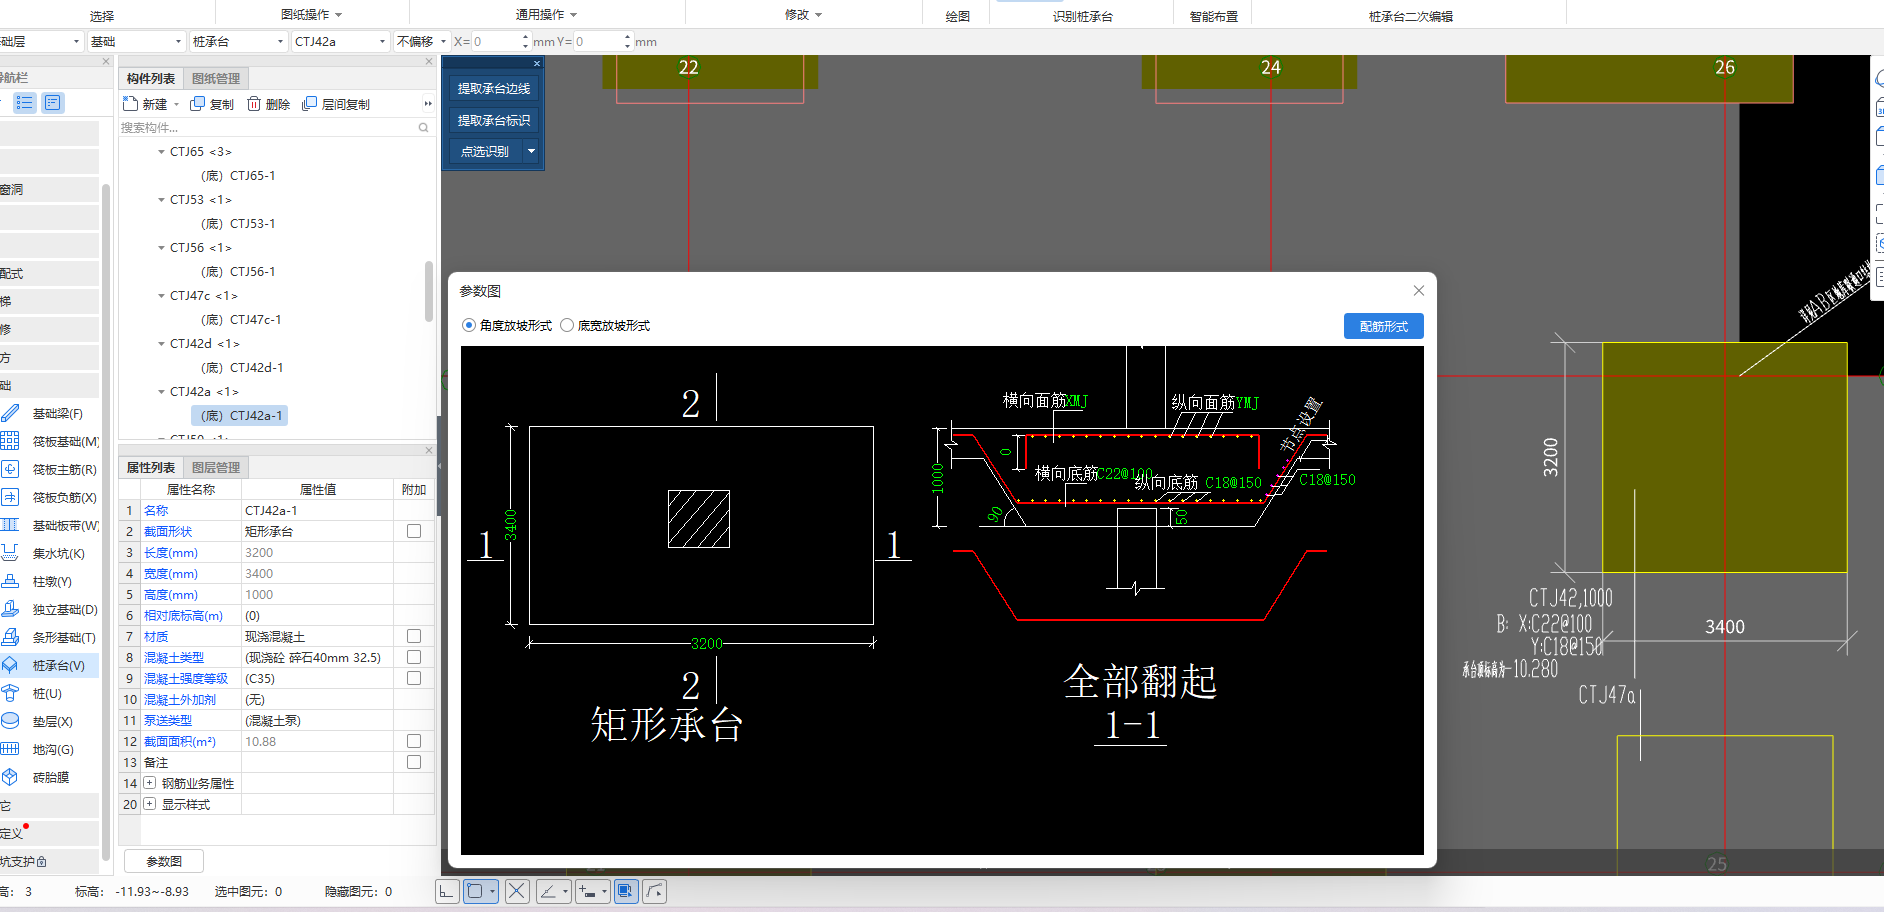Collapse the CTJ42a <1> tree node

pos(161,392)
